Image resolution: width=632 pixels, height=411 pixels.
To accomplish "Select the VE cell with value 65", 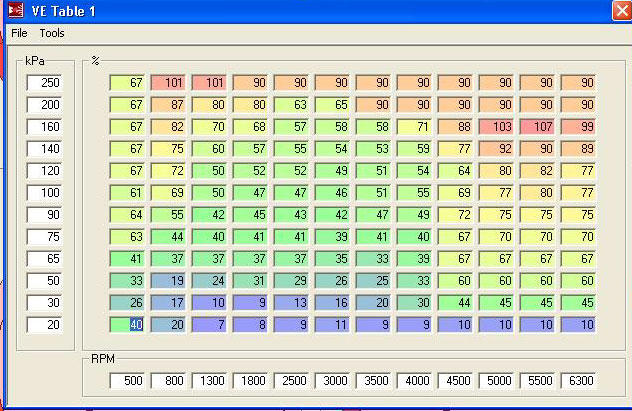I will pos(332,105).
